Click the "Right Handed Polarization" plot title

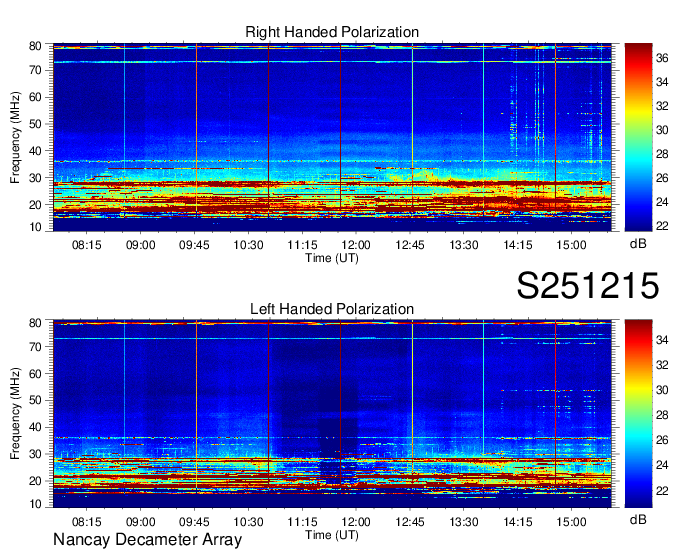332,33
